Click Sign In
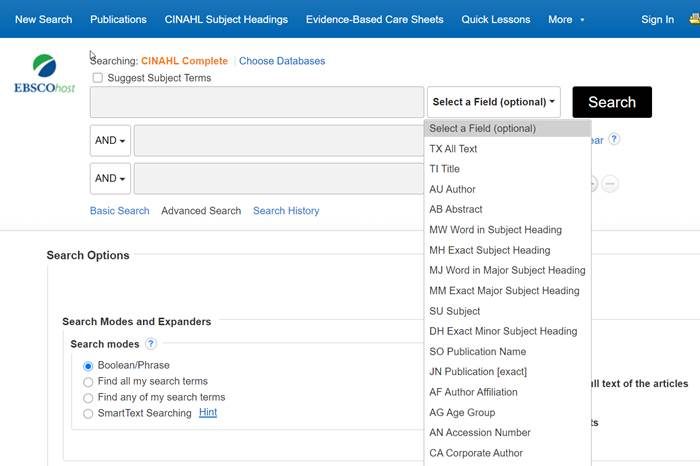The image size is (700, 466). (x=658, y=20)
